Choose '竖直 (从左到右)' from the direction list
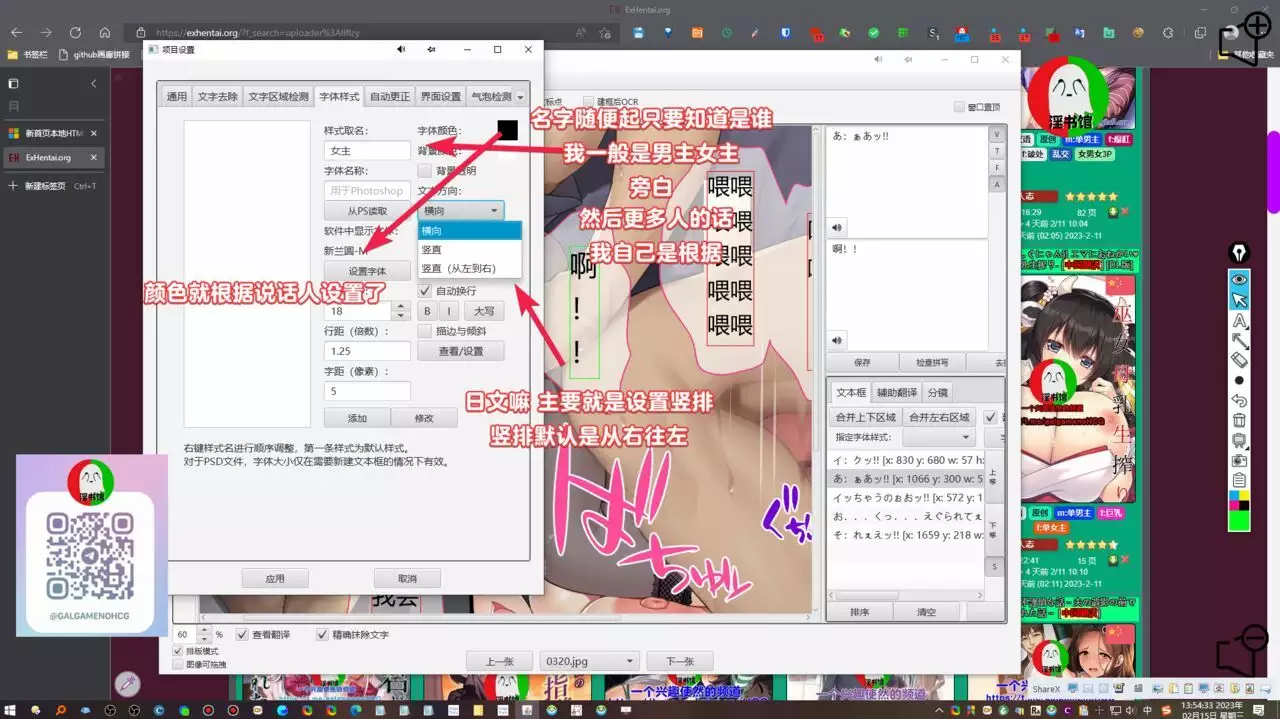Screen dimensions: 1280x719 pyautogui.click(x=470, y=269)
